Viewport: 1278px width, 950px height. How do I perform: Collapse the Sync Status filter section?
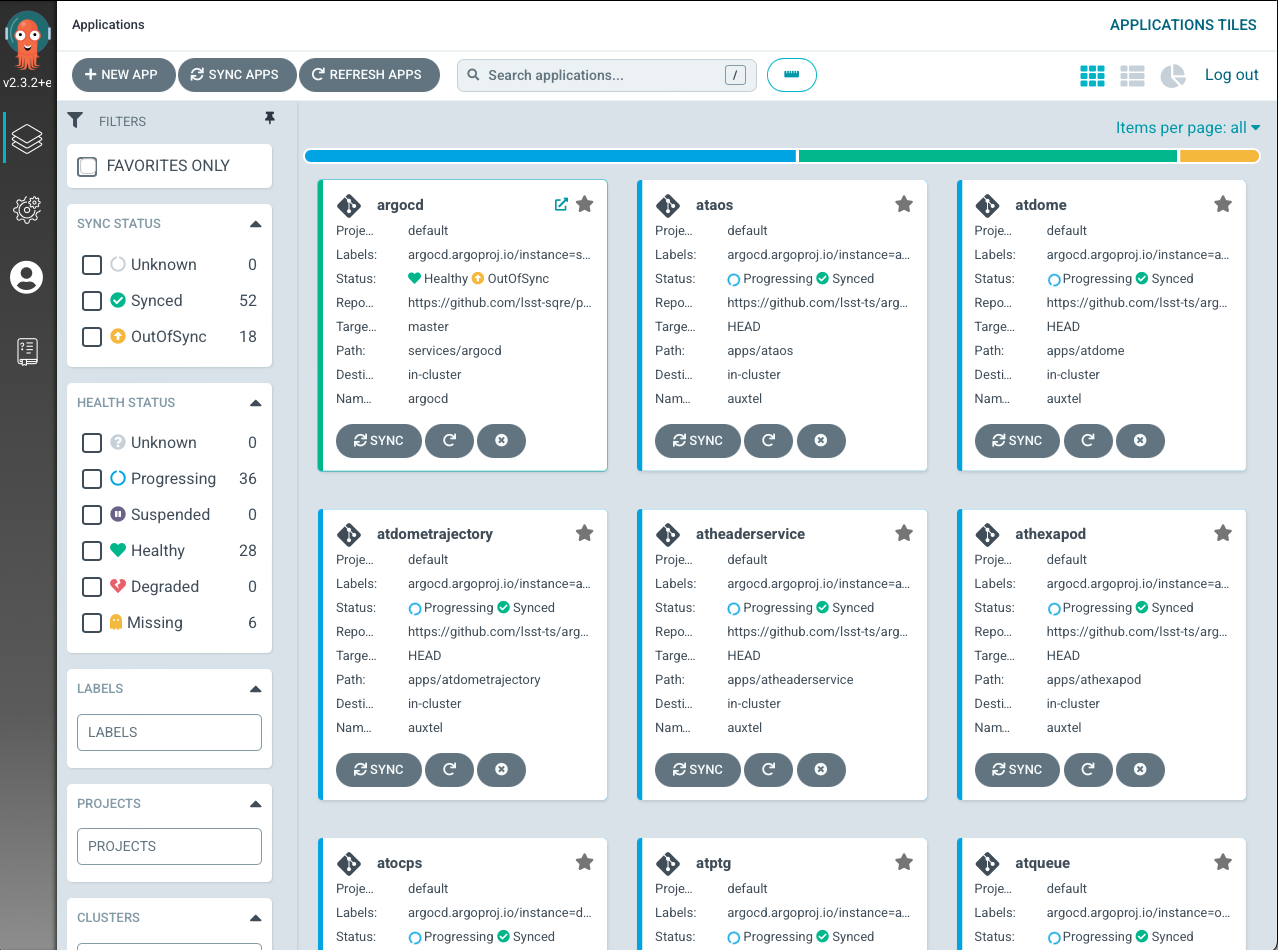pos(255,224)
